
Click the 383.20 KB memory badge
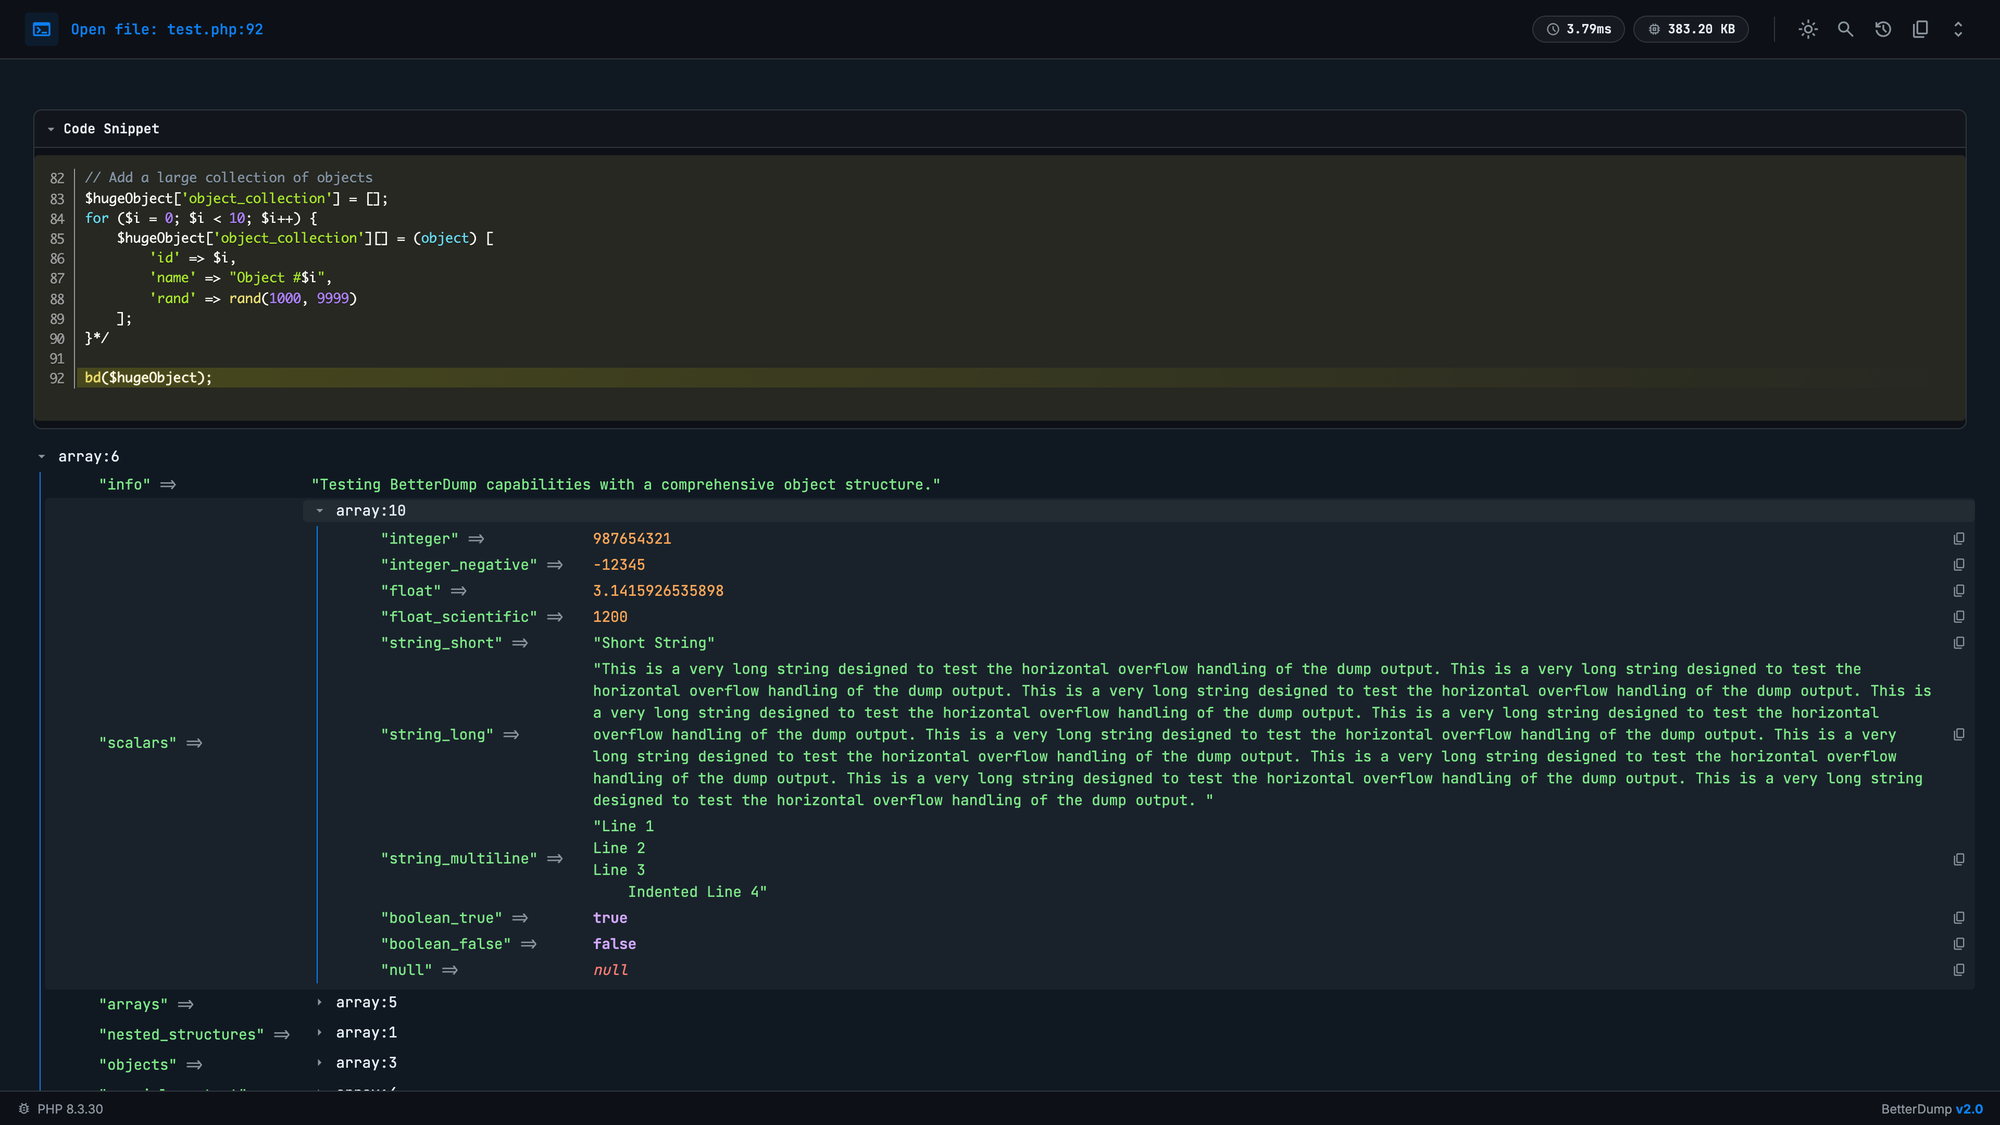1690,29
